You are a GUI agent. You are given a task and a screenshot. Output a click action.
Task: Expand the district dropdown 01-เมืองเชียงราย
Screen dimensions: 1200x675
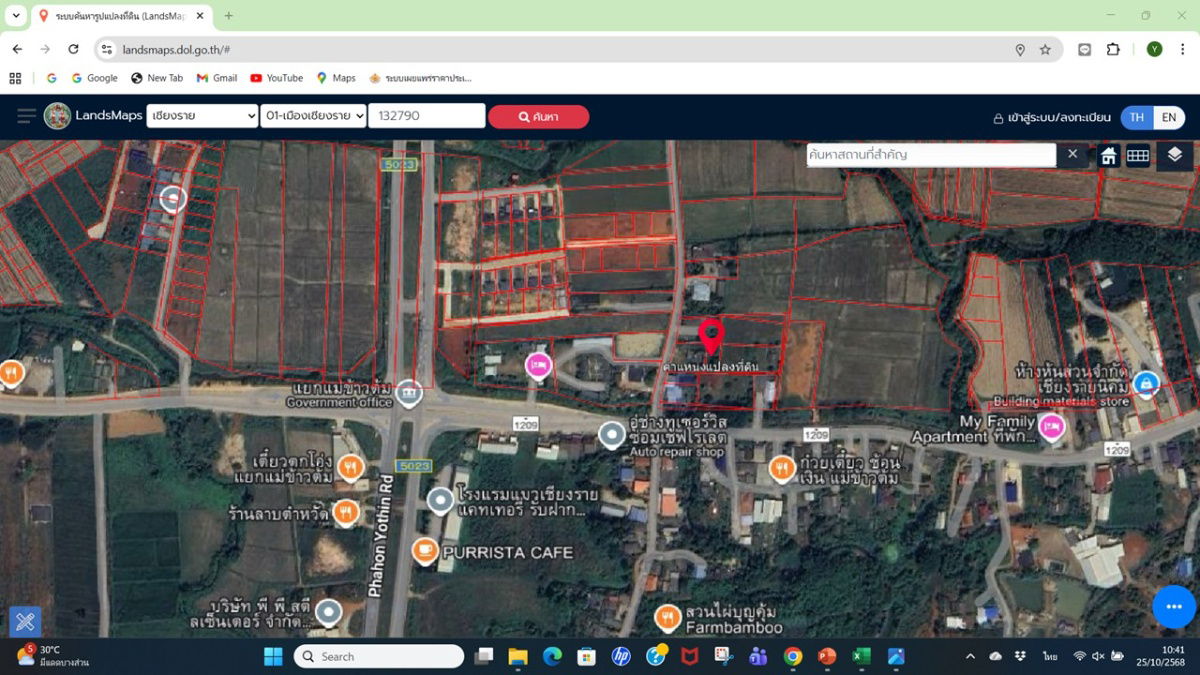point(313,116)
